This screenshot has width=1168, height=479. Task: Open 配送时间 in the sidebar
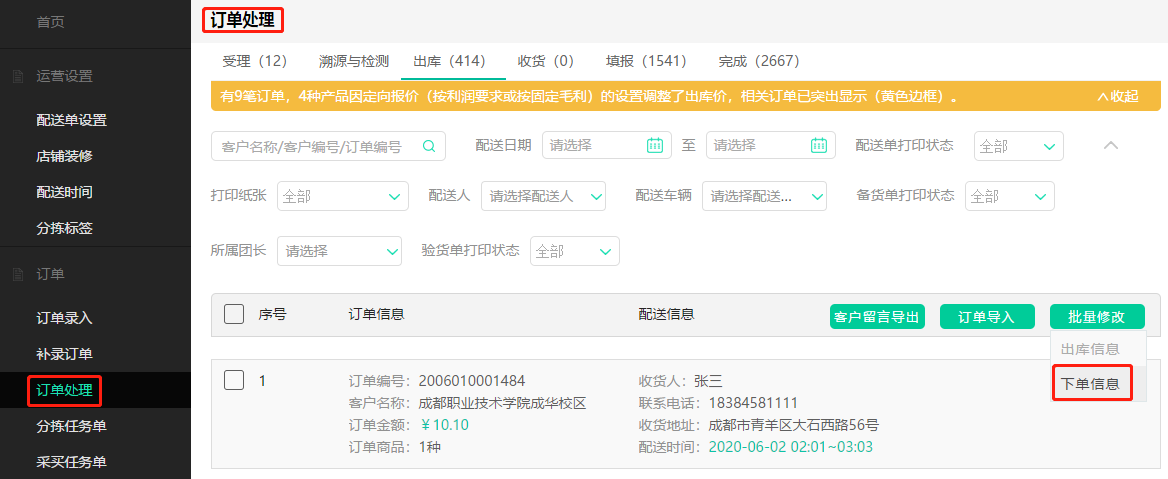(x=64, y=192)
